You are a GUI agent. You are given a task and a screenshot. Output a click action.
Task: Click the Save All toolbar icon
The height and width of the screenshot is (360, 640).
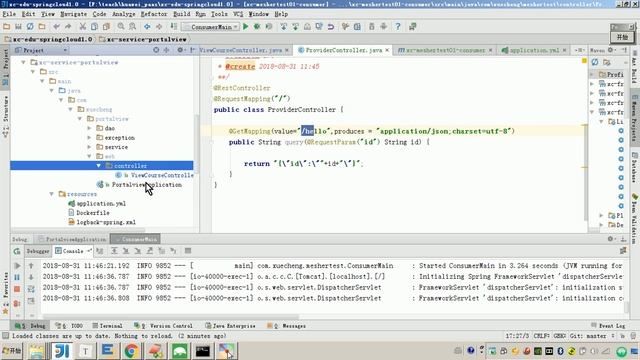[x=18, y=27]
